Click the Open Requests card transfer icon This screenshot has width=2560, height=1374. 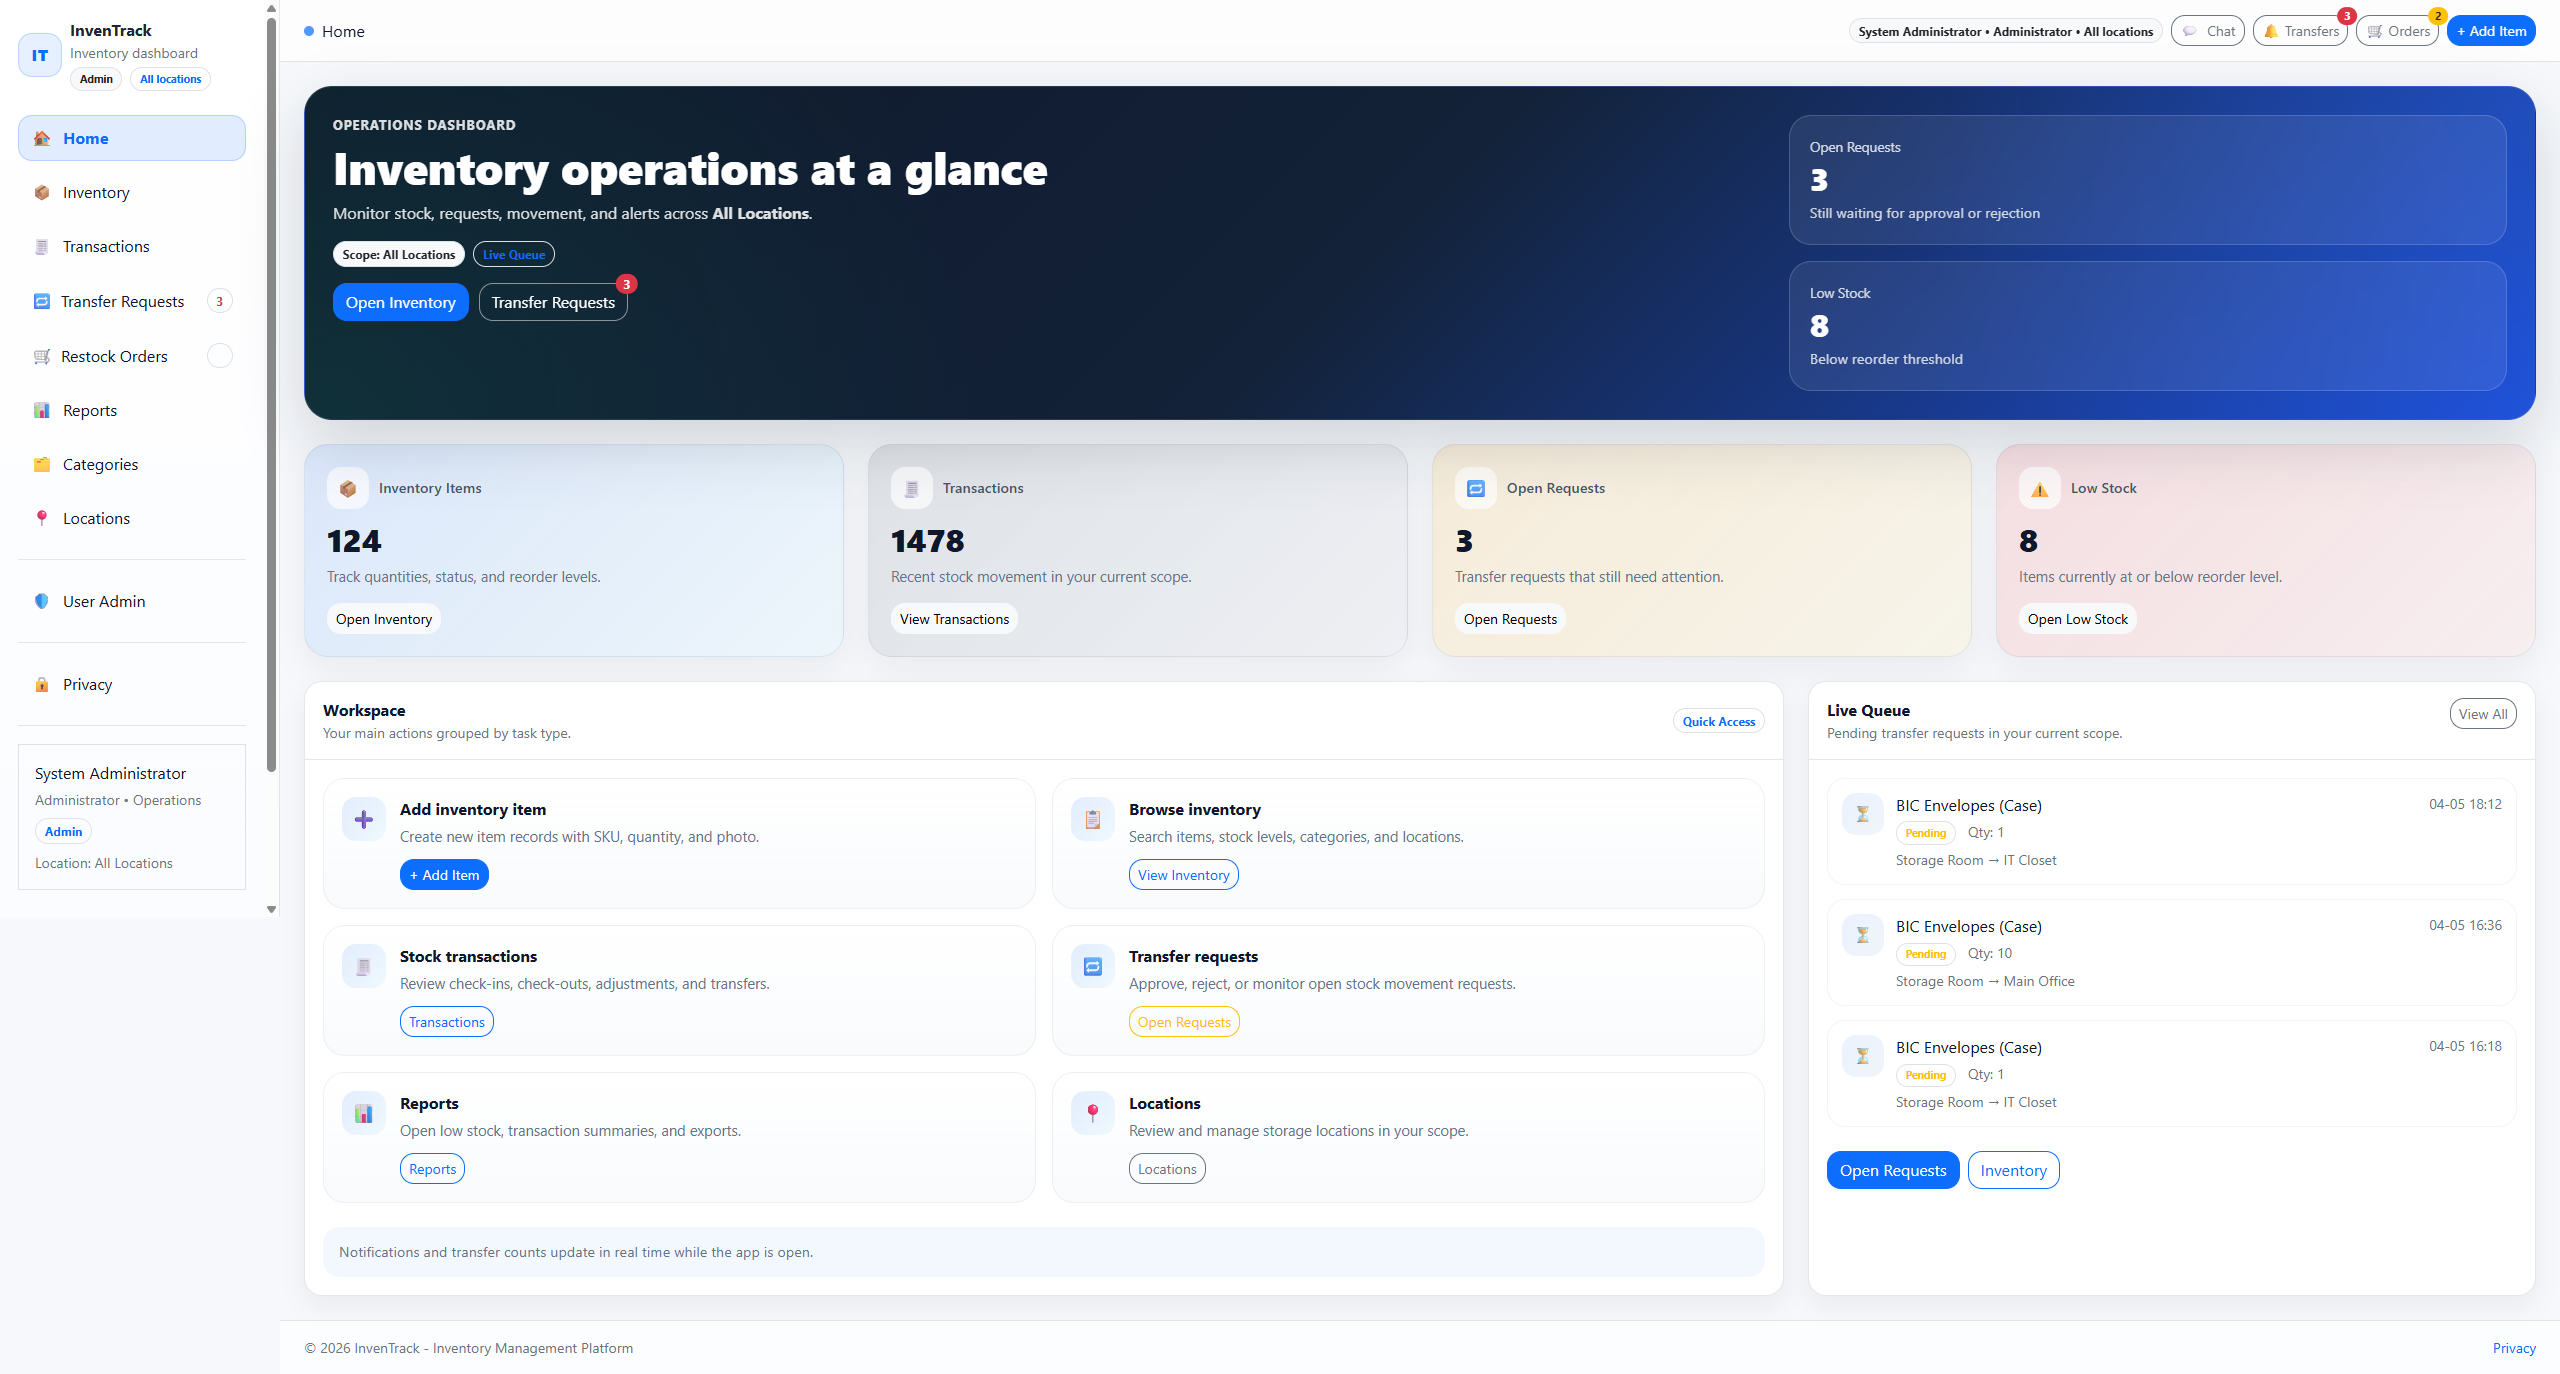coord(1475,489)
